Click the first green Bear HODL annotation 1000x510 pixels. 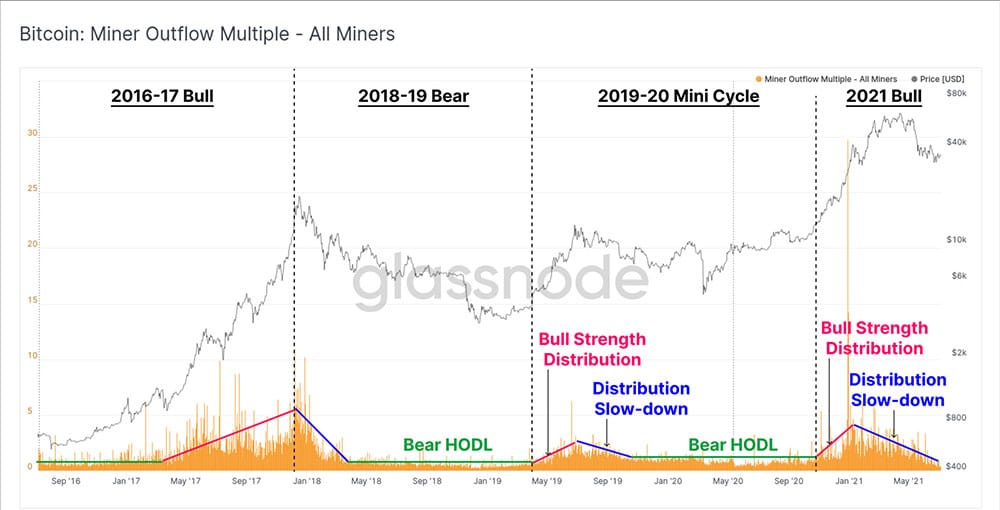(x=448, y=445)
